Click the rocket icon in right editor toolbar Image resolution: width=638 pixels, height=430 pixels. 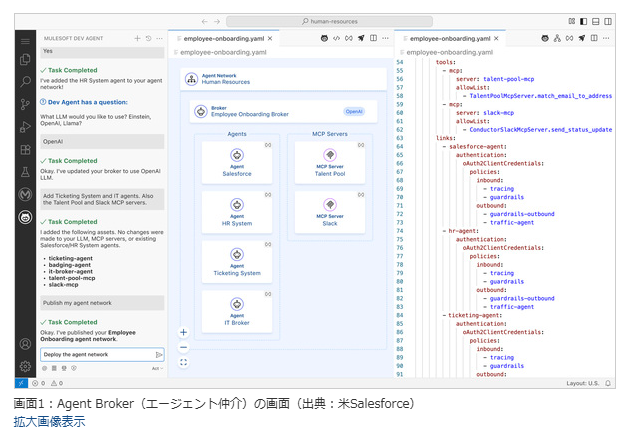(582, 38)
